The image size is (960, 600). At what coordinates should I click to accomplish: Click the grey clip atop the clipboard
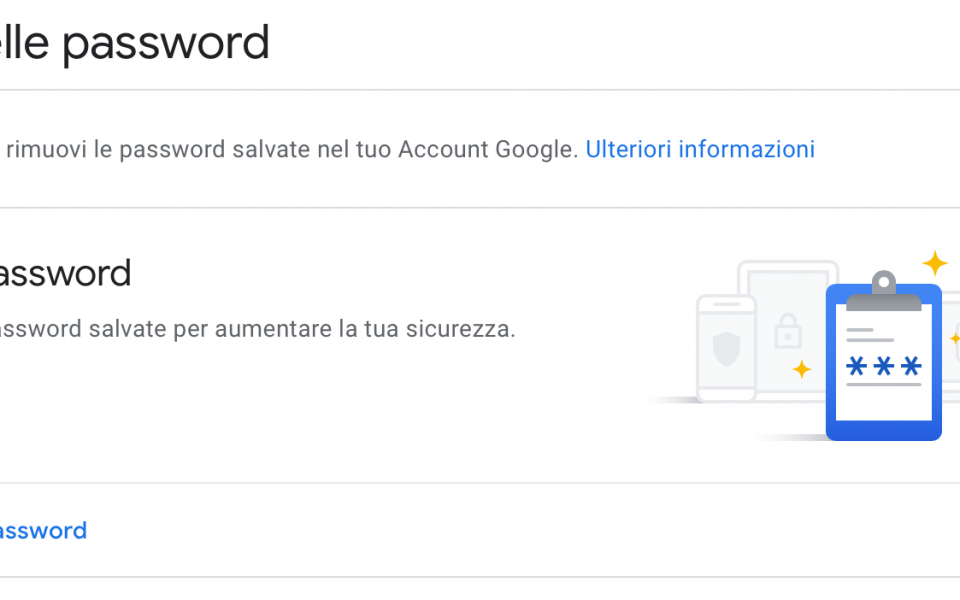tap(883, 291)
